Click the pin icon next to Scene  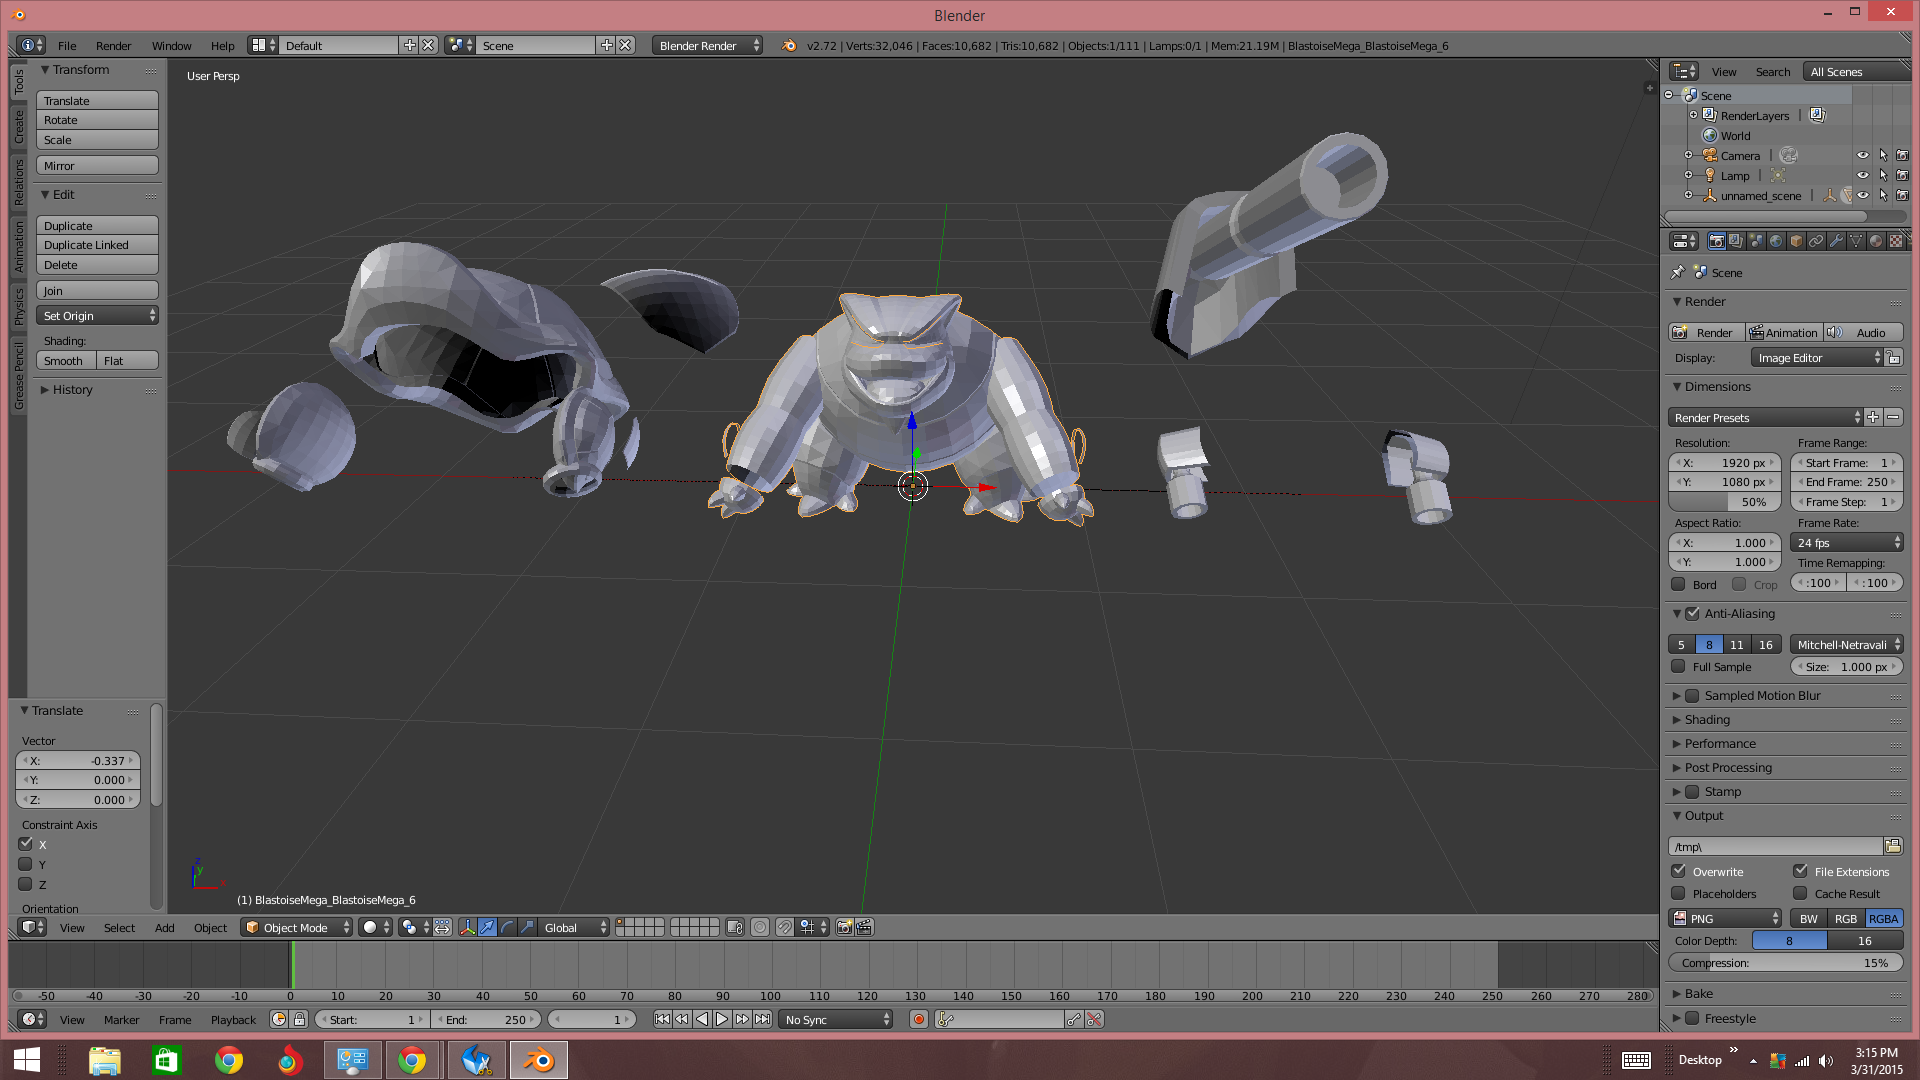click(x=1678, y=272)
